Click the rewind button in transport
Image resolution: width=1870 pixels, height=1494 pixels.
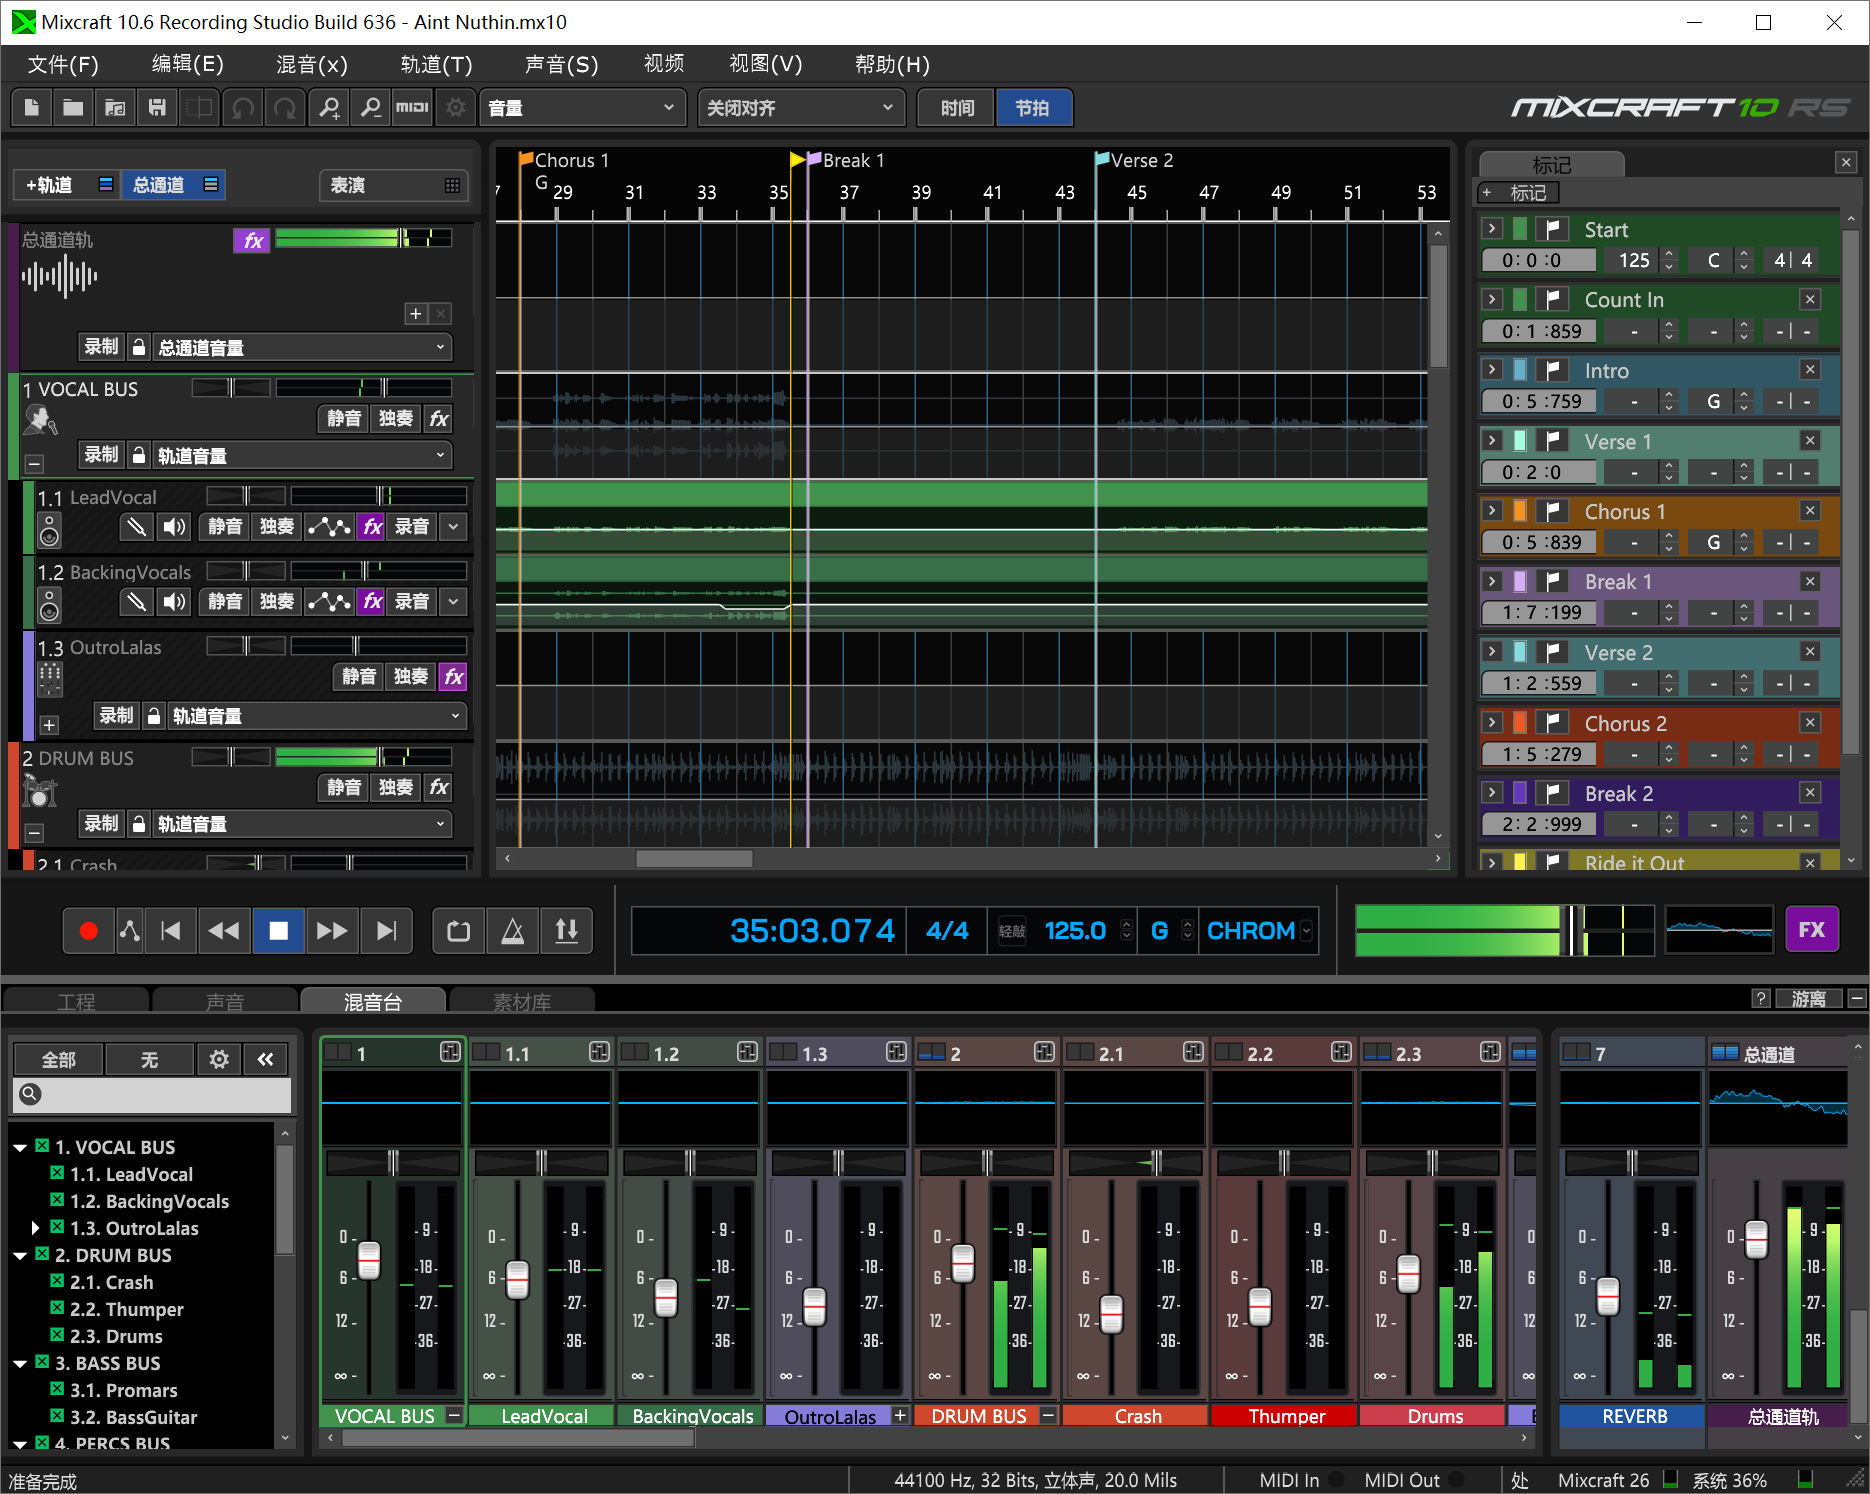[223, 931]
